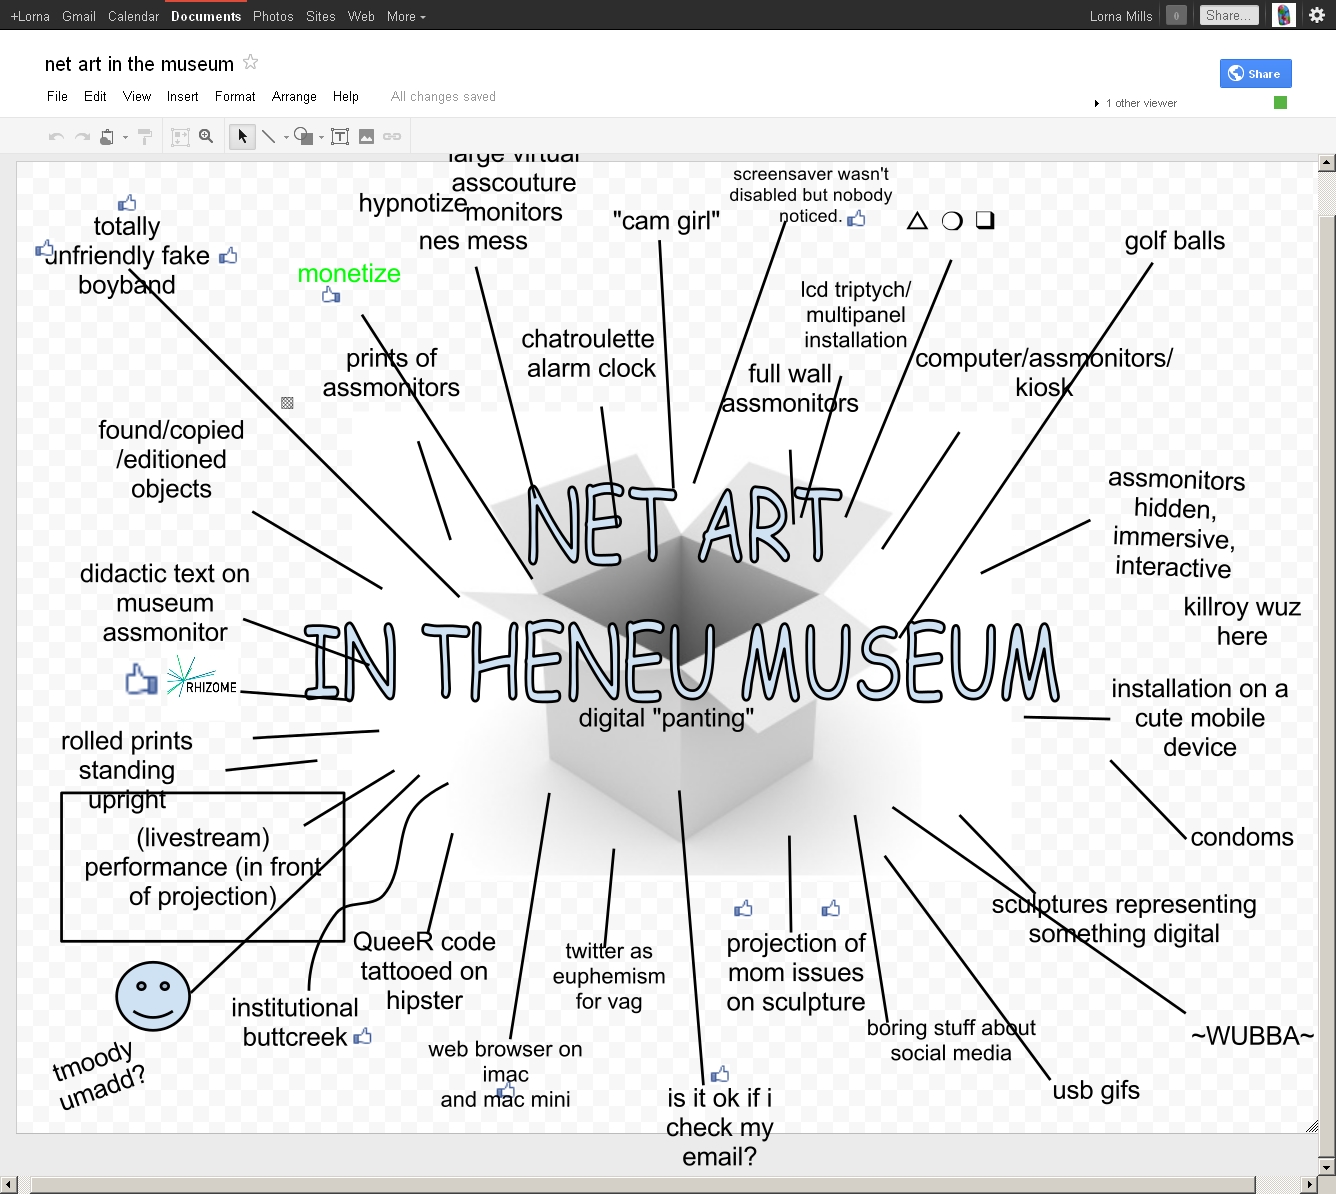Click the web clipboard icon
The height and width of the screenshot is (1194, 1336).
(107, 137)
